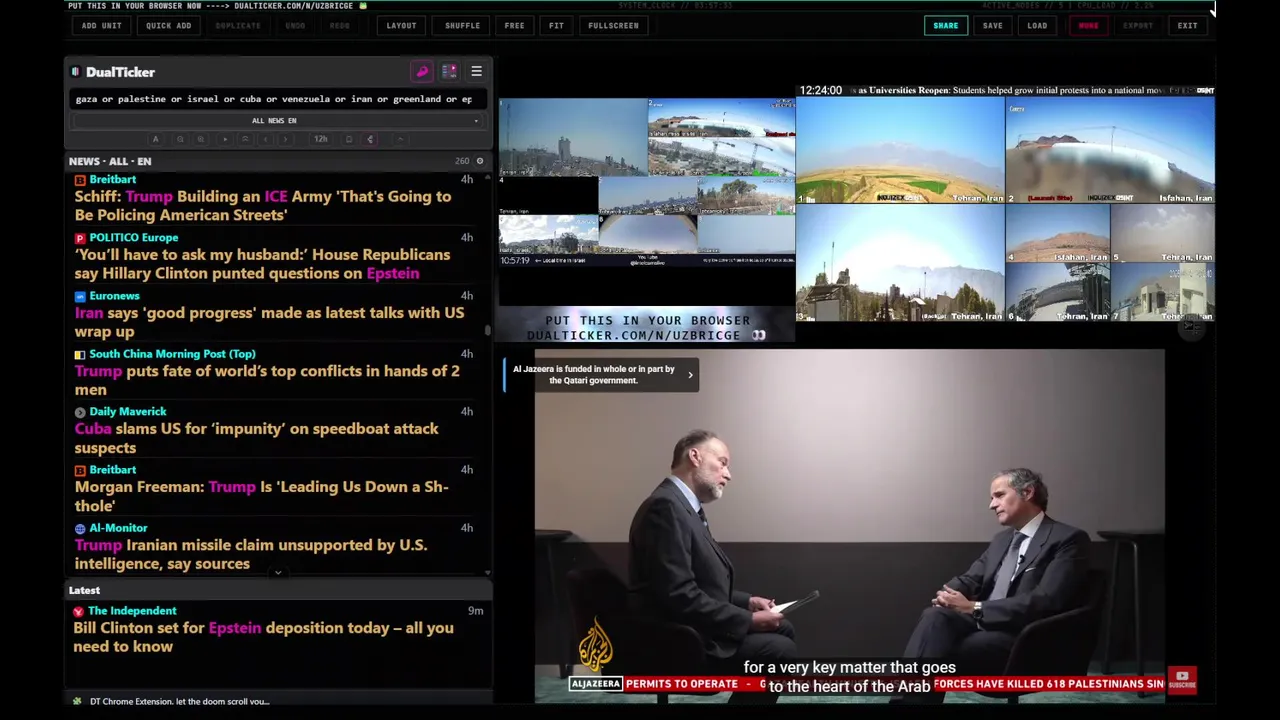Click the 260 item count in news header

(x=462, y=161)
